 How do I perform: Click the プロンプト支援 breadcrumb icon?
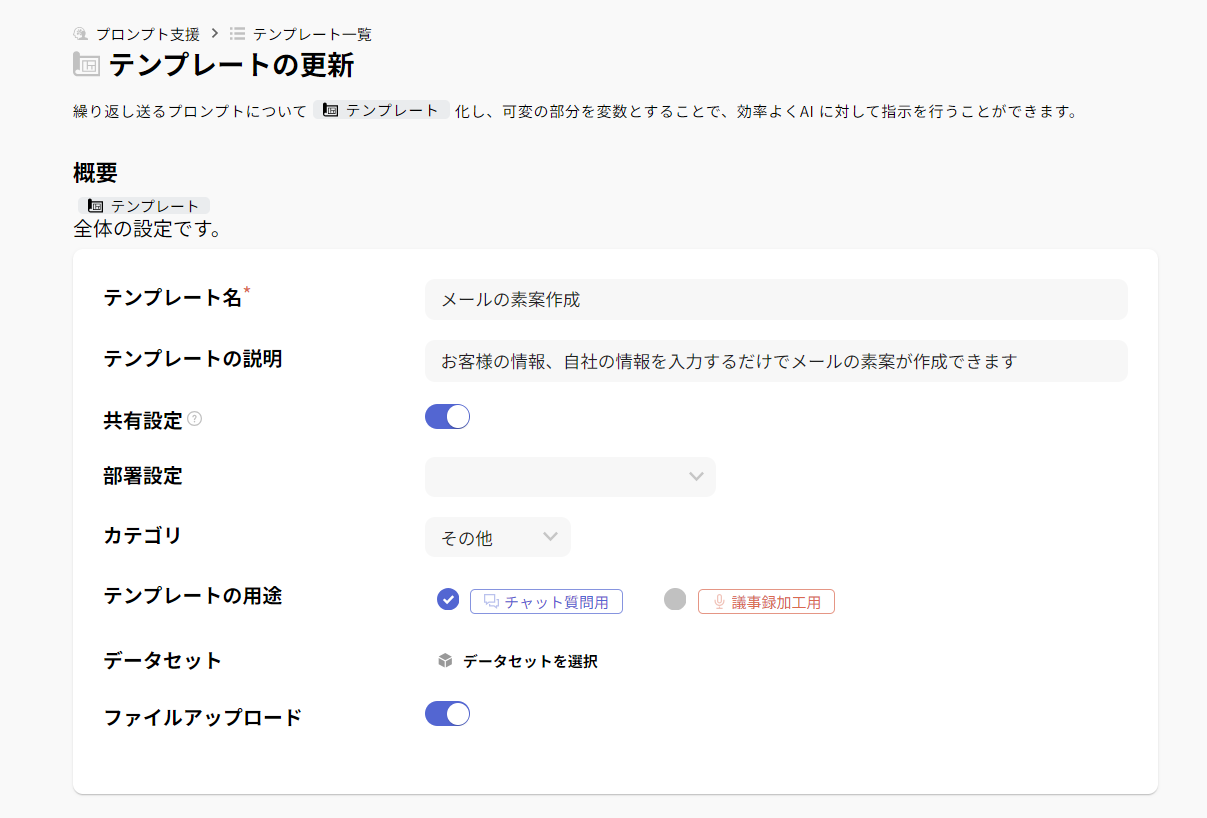[82, 34]
